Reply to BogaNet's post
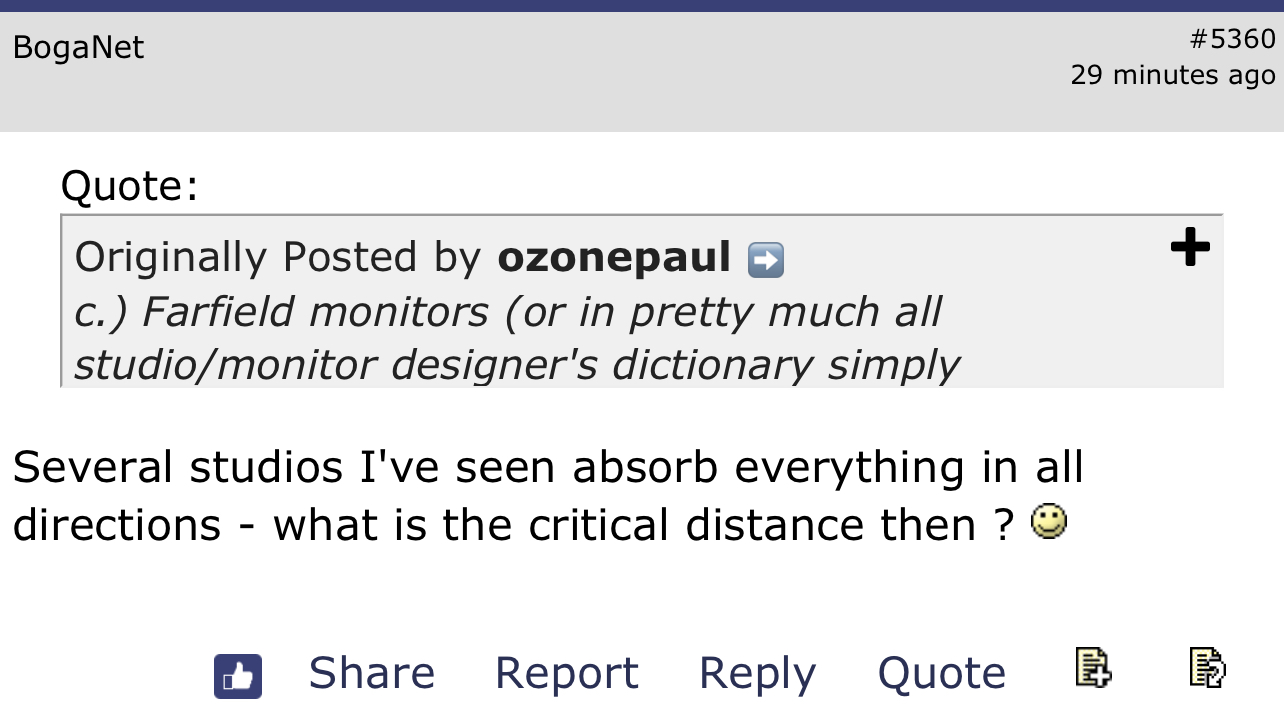This screenshot has height=717, width=1284. click(x=757, y=673)
